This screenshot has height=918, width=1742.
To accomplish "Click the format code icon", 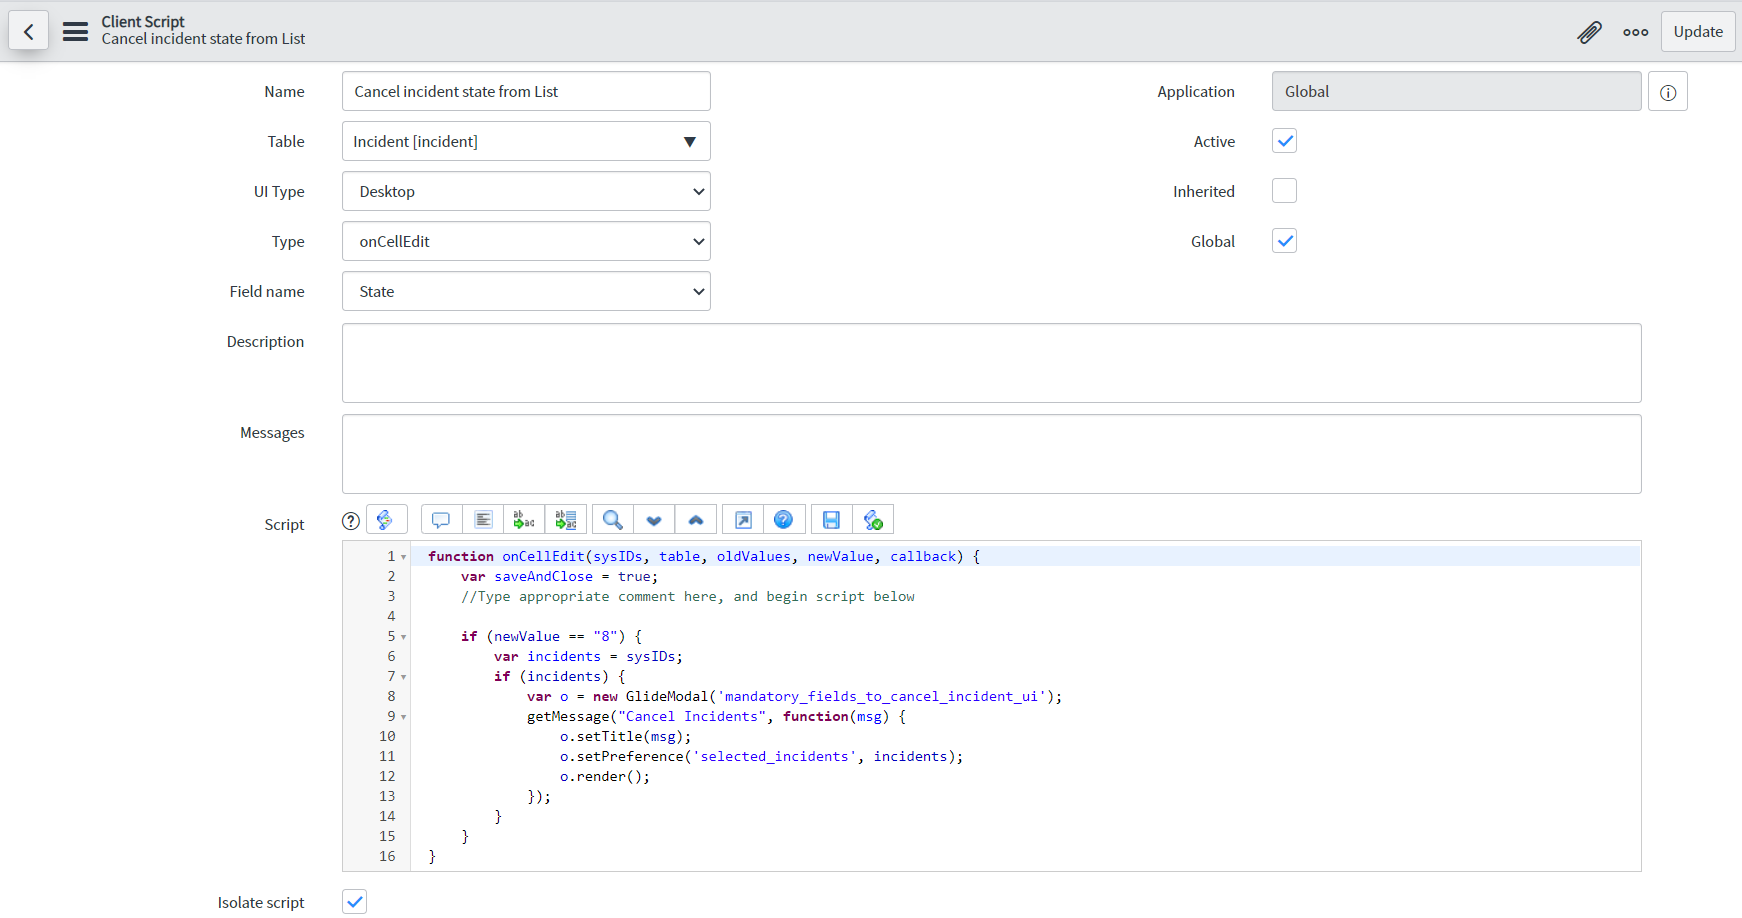I will tap(483, 520).
